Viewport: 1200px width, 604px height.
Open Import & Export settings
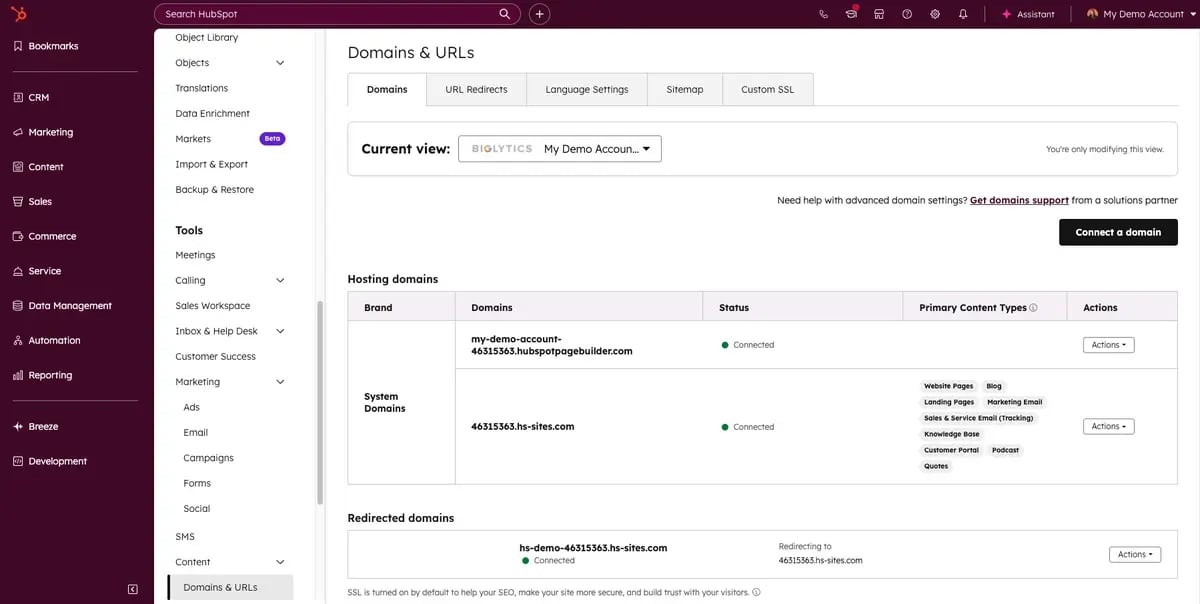tap(211, 164)
